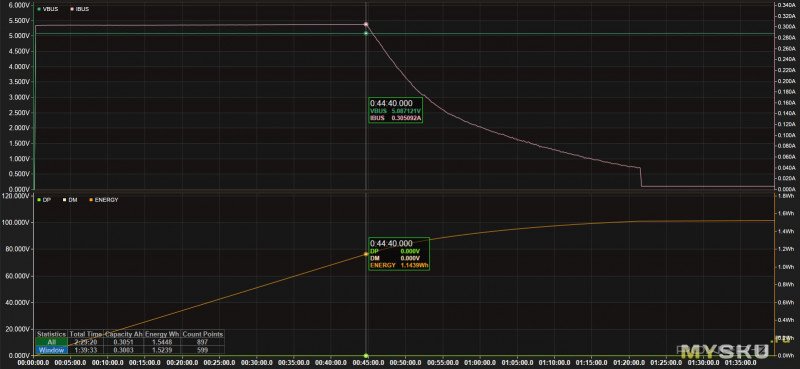Click the current drop at charge end
Viewport: 800px width, 369px height.
tap(641, 177)
